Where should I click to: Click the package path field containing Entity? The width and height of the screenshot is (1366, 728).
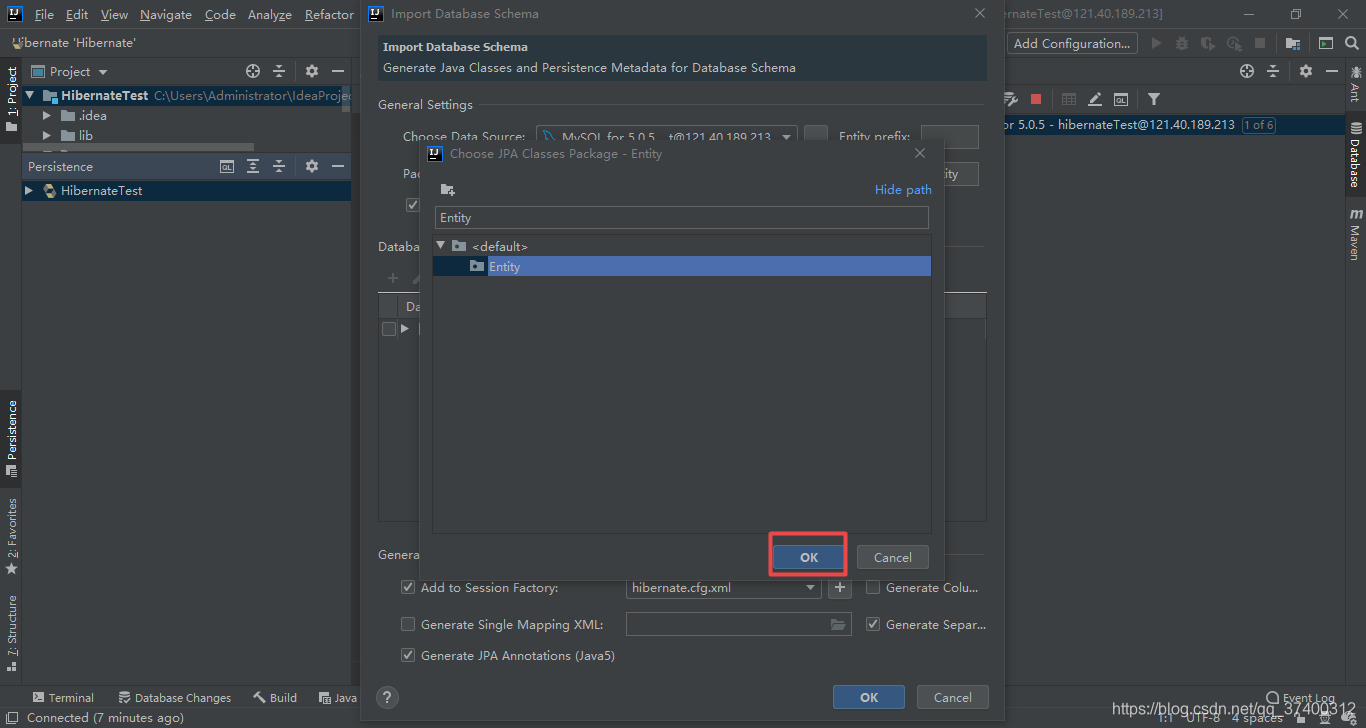[682, 217]
